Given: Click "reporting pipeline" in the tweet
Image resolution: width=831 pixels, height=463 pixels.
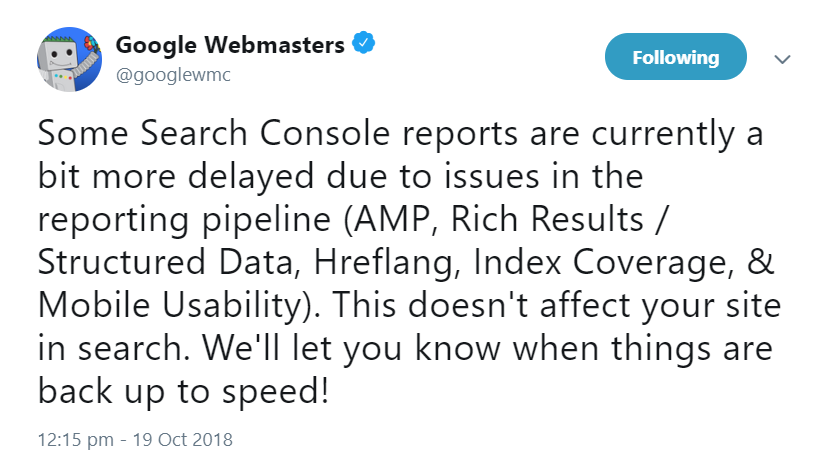Looking at the screenshot, I should tap(180, 219).
